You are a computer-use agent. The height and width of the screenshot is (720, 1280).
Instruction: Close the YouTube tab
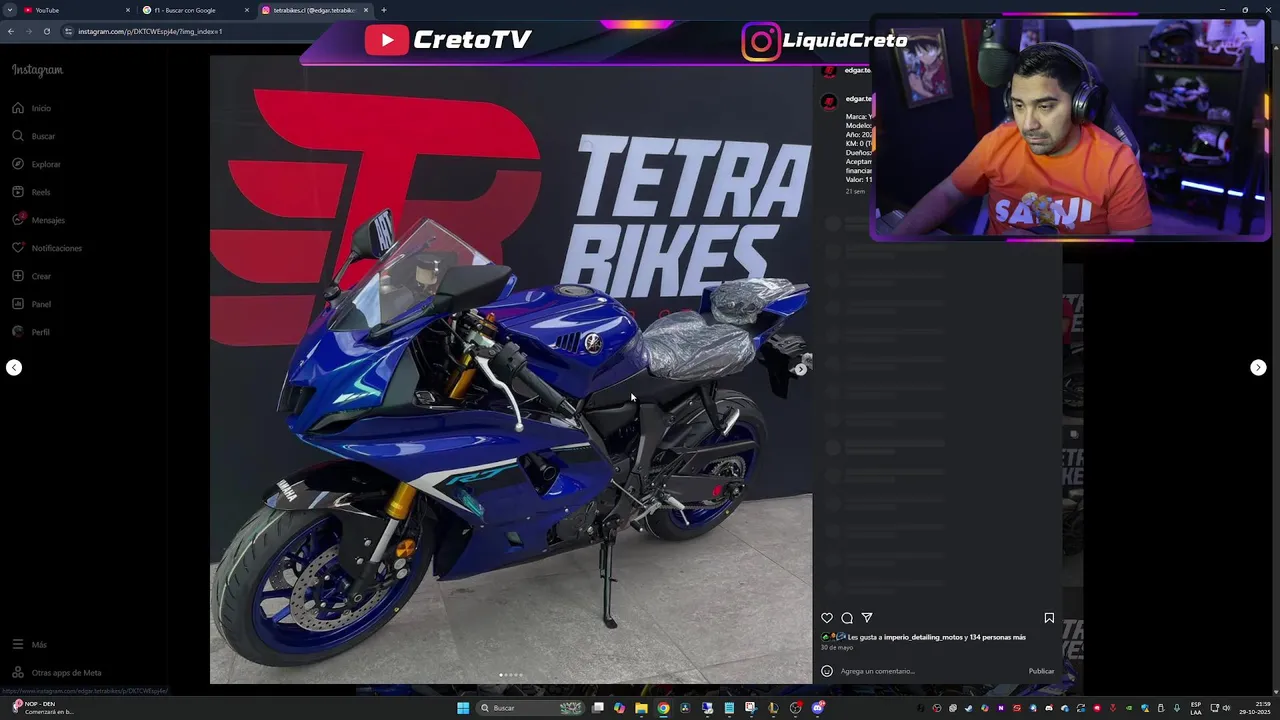tap(128, 10)
